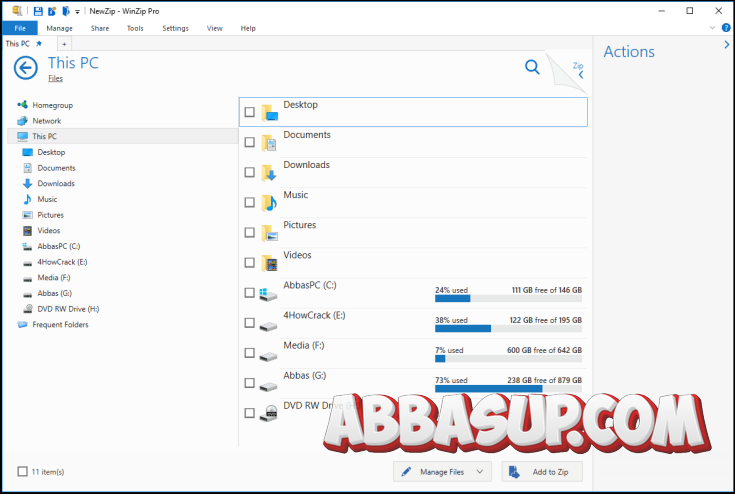Click the pin icon on This PC tab
The width and height of the screenshot is (735, 494).
[39, 43]
